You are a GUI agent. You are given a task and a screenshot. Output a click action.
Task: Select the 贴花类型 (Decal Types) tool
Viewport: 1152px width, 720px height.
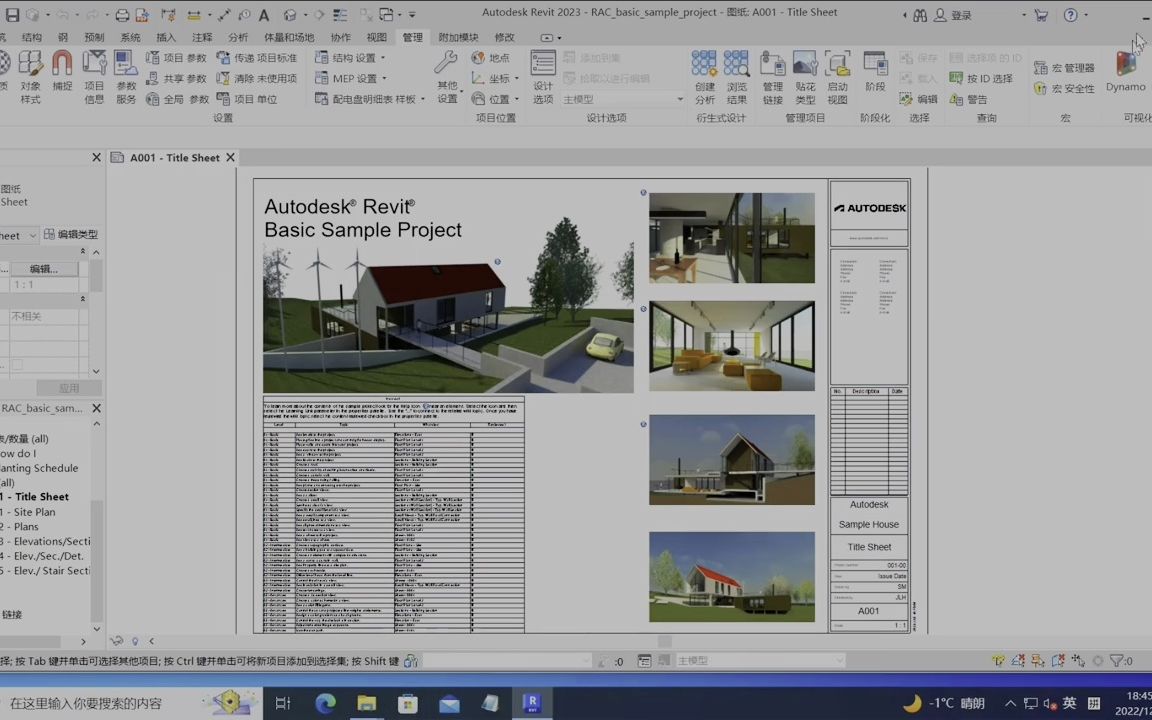pyautogui.click(x=806, y=76)
